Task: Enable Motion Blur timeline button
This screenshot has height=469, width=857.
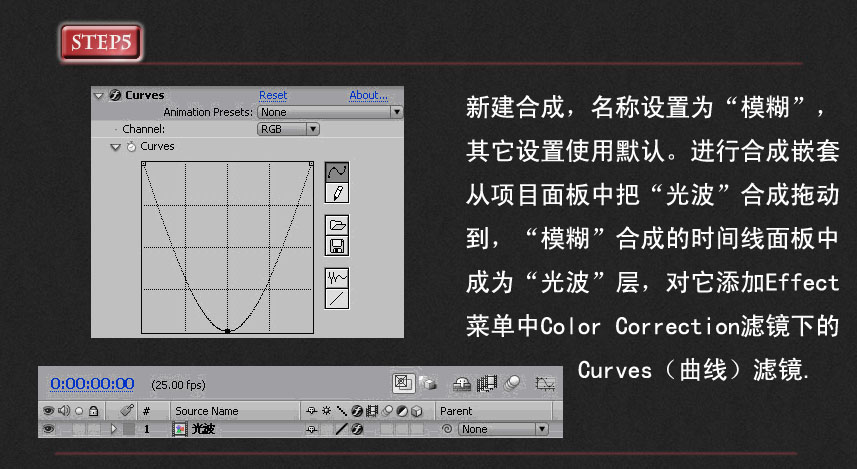Action: click(x=512, y=383)
